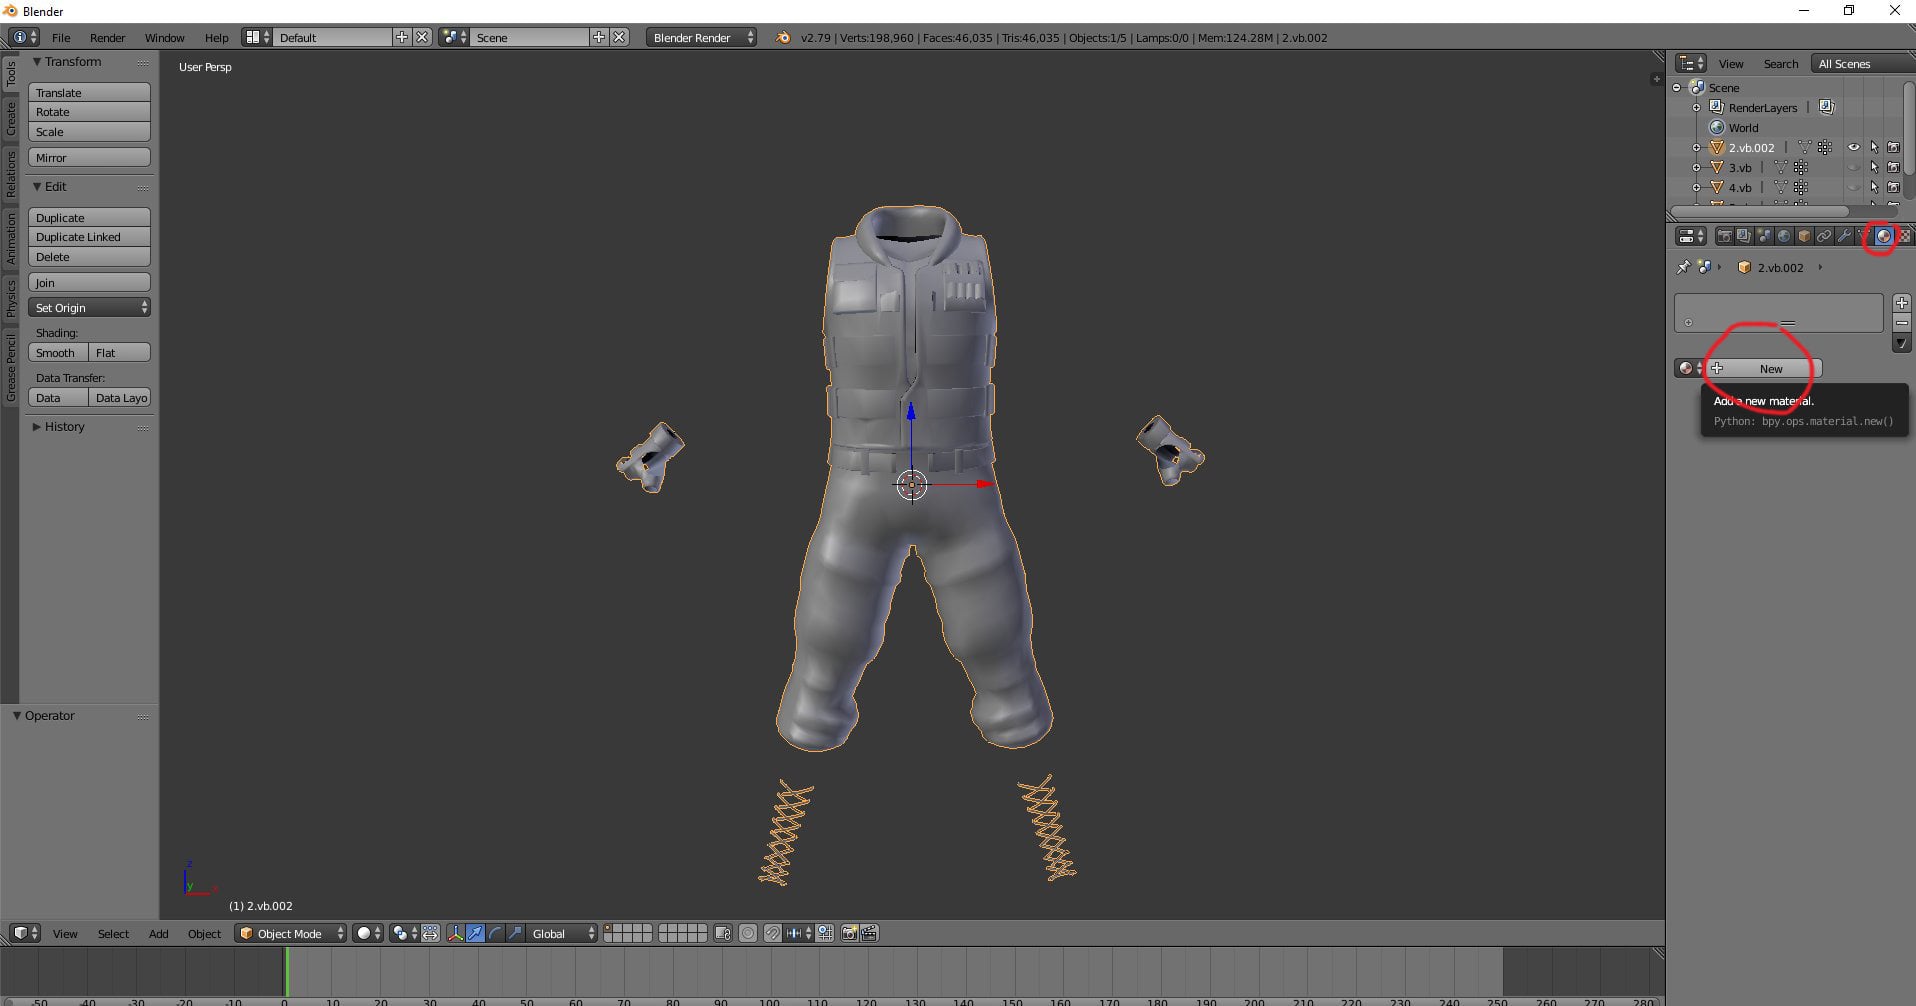The image size is (1916, 1006).
Task: Click the OpenGL render image camera icon
Action: pos(849,933)
